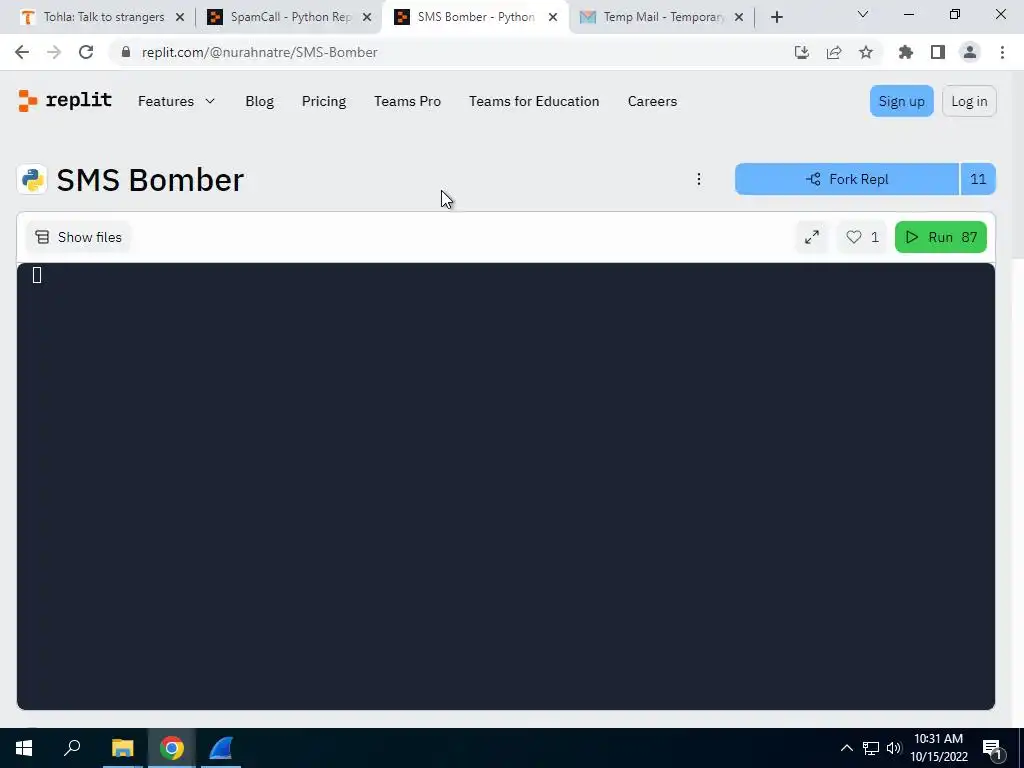Image resolution: width=1024 pixels, height=768 pixels.
Task: Go to Teams for Education
Action: (x=534, y=101)
